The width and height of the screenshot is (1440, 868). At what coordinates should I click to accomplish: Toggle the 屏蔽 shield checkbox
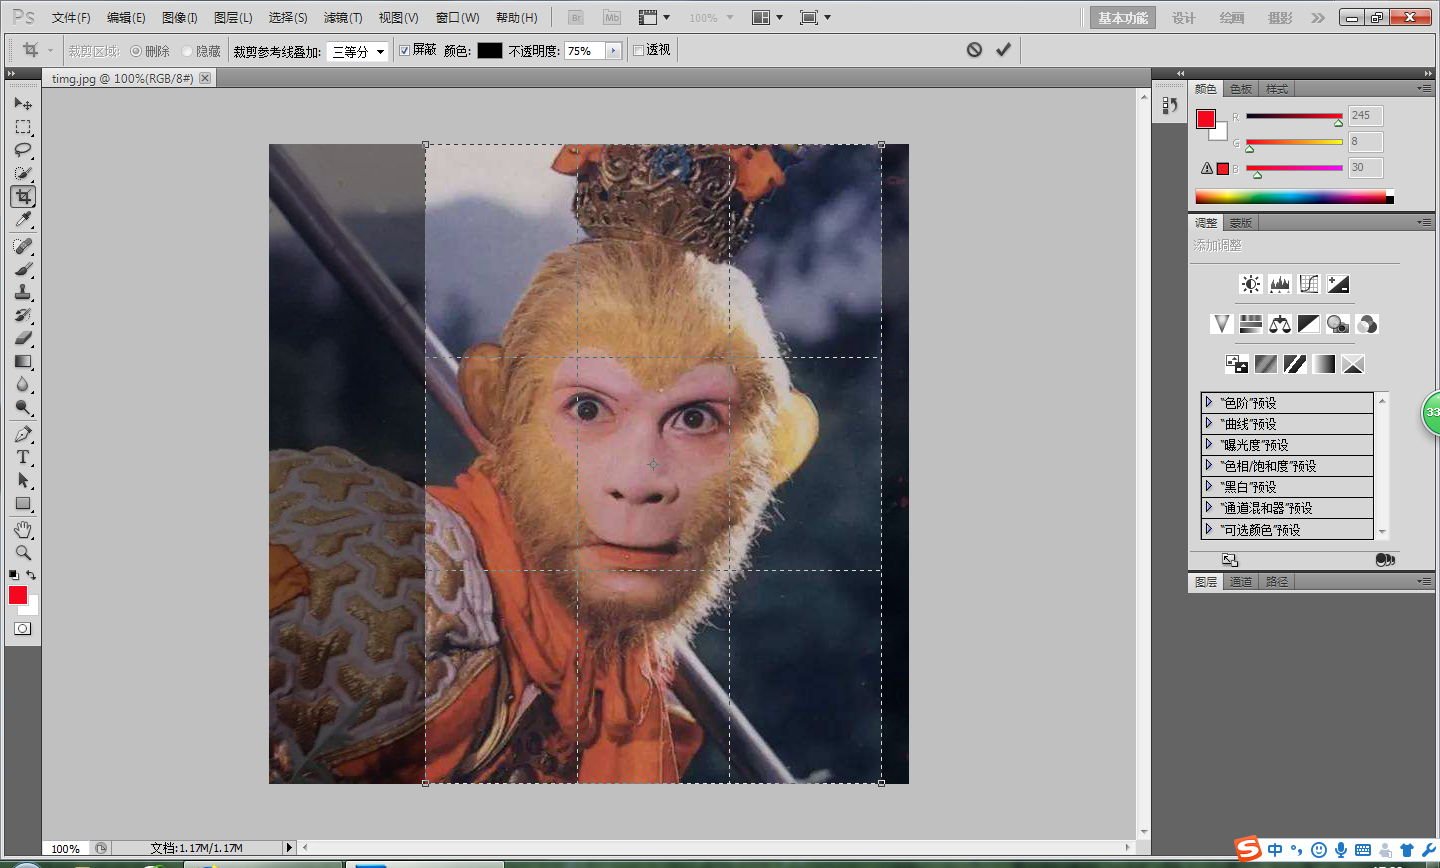(x=404, y=50)
